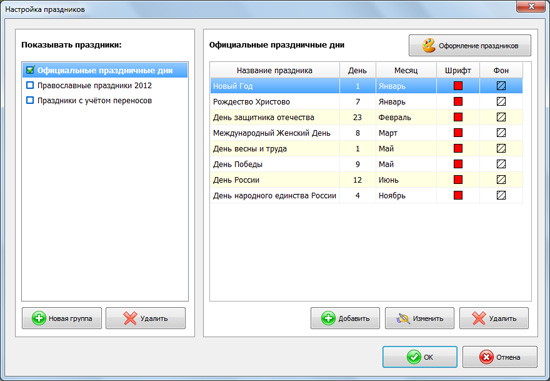Click red cancel icon on Отмена

pyautogui.click(x=487, y=357)
